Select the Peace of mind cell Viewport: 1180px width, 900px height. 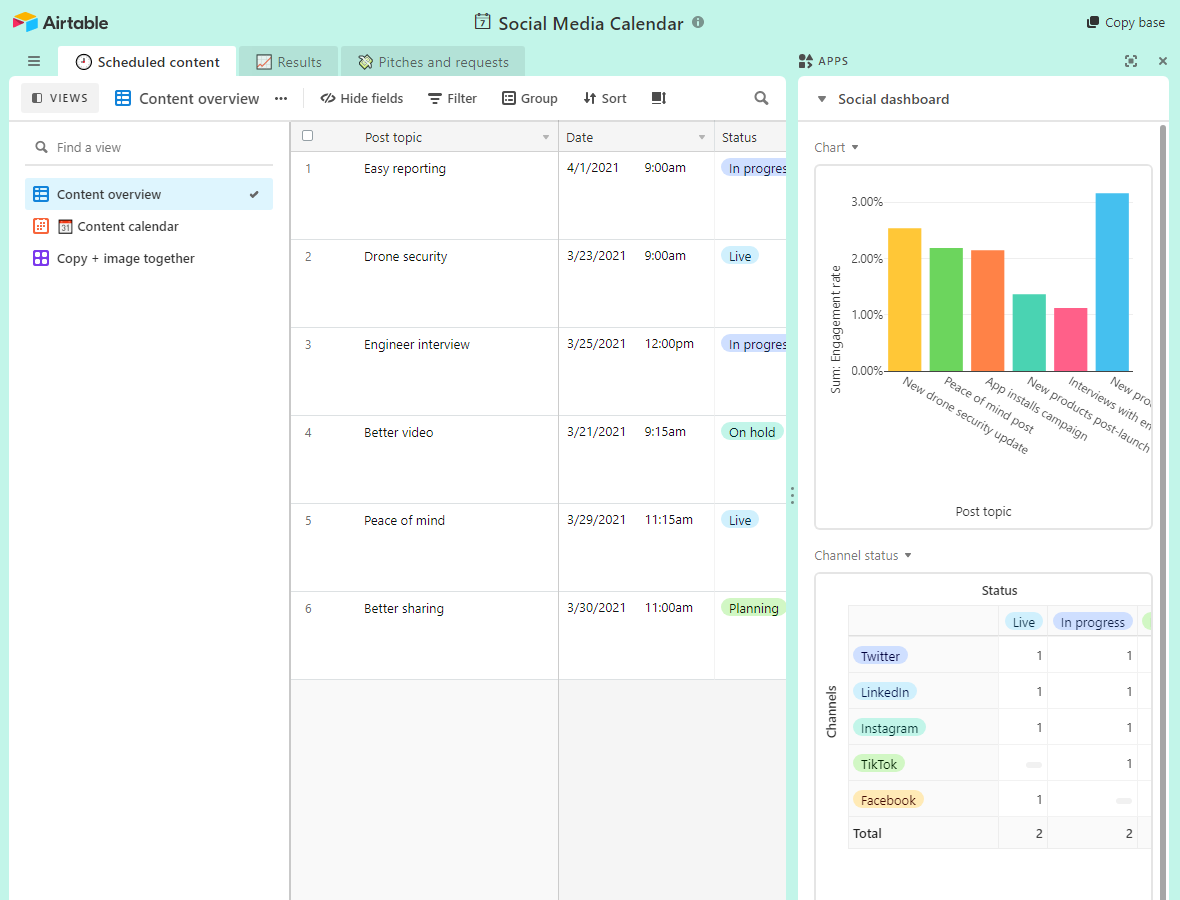pyautogui.click(x=424, y=548)
